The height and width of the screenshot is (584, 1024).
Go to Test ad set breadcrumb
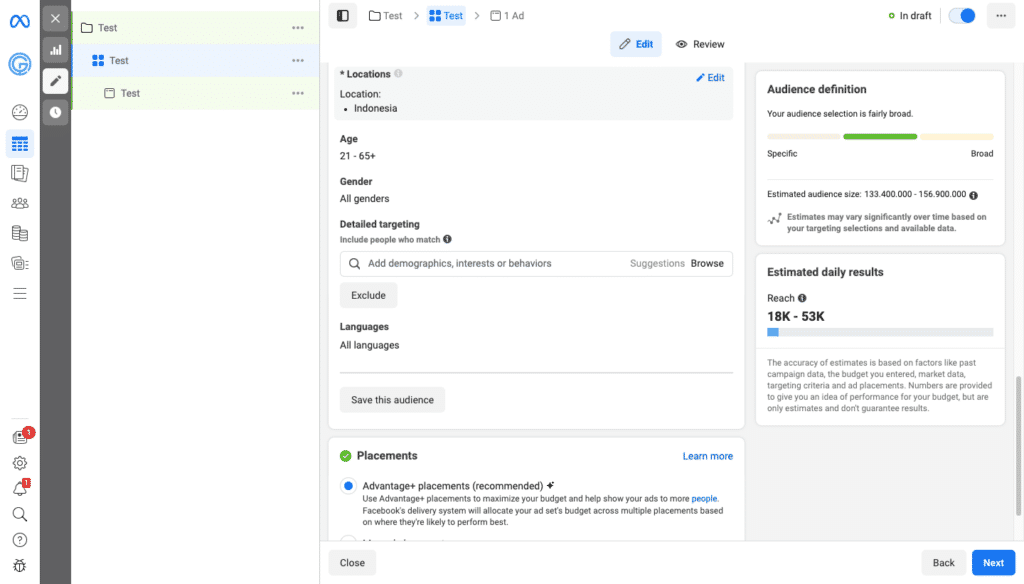coord(446,16)
